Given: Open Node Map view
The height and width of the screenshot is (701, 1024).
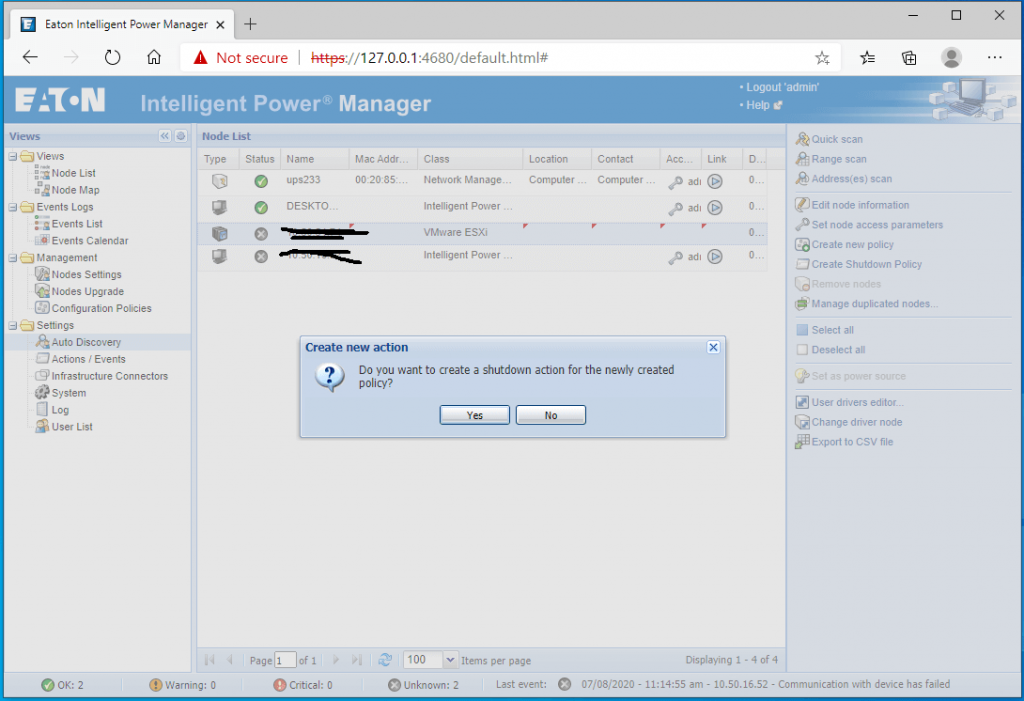Looking at the screenshot, I should tap(75, 190).
